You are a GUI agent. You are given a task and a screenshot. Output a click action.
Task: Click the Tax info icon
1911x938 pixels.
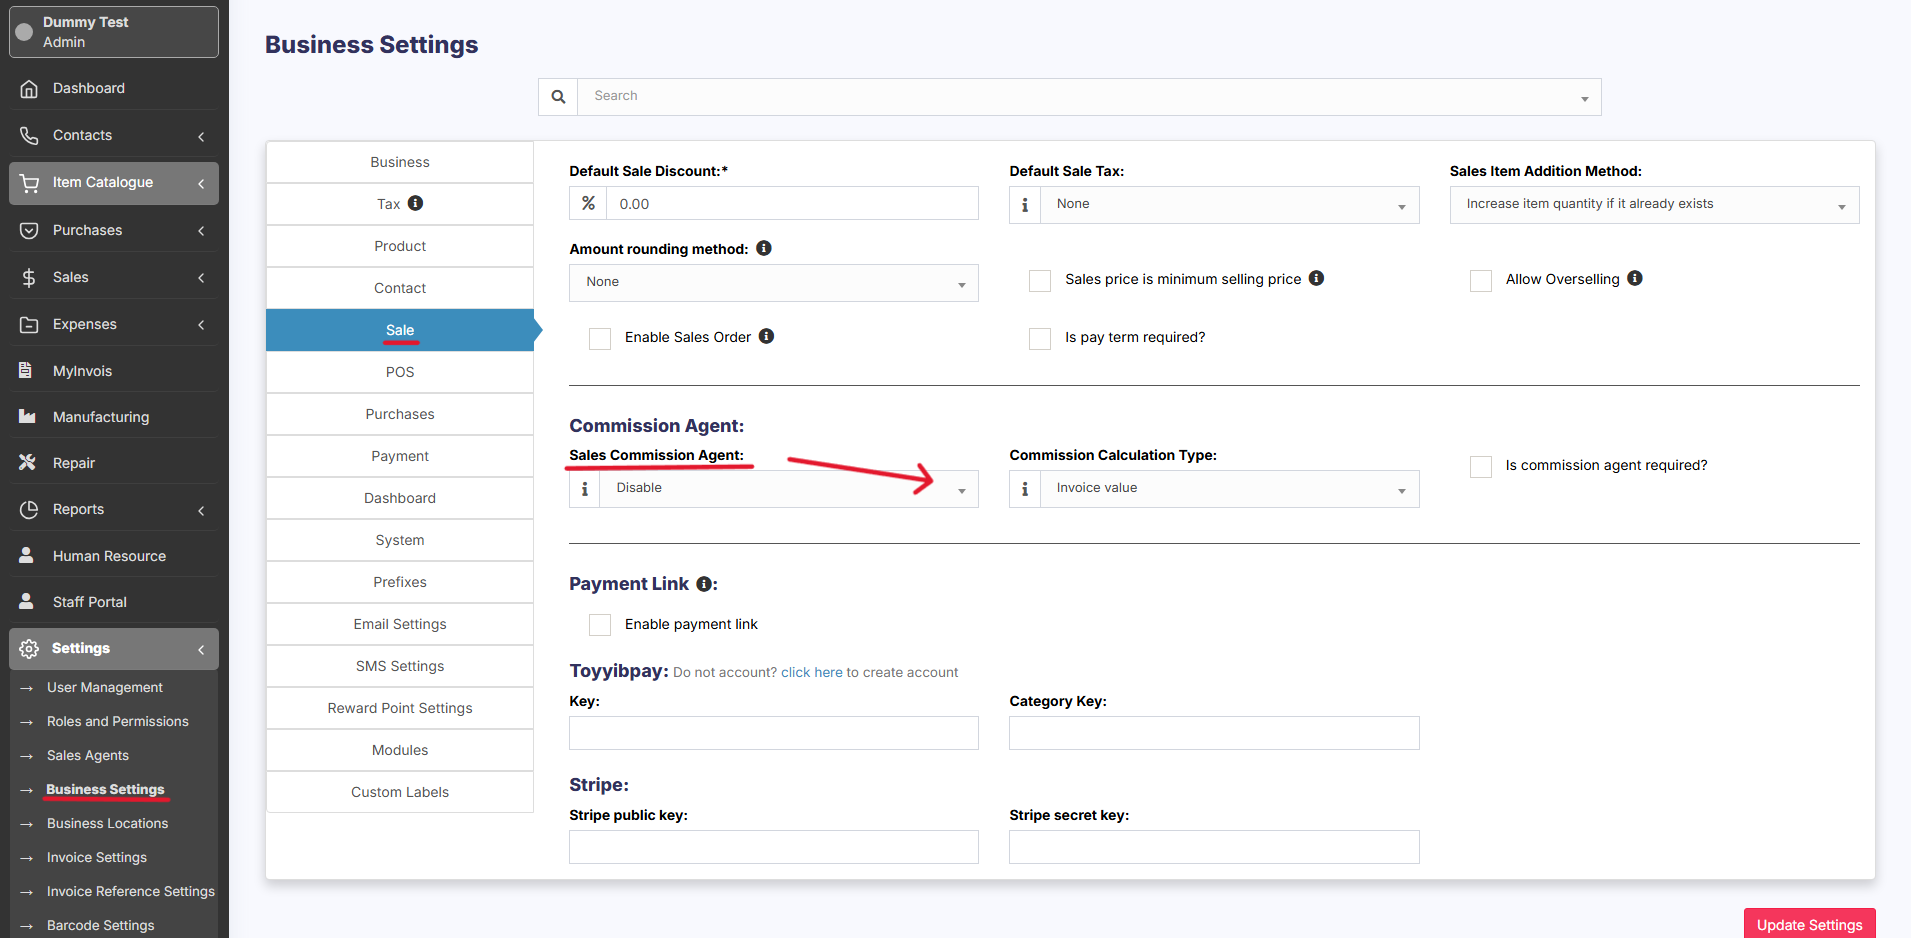pos(416,203)
